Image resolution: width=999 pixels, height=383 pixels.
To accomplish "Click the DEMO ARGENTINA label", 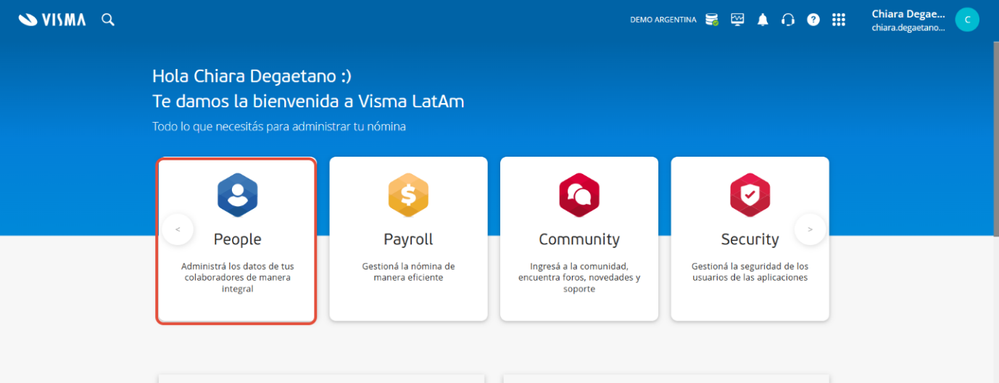I will pyautogui.click(x=663, y=20).
